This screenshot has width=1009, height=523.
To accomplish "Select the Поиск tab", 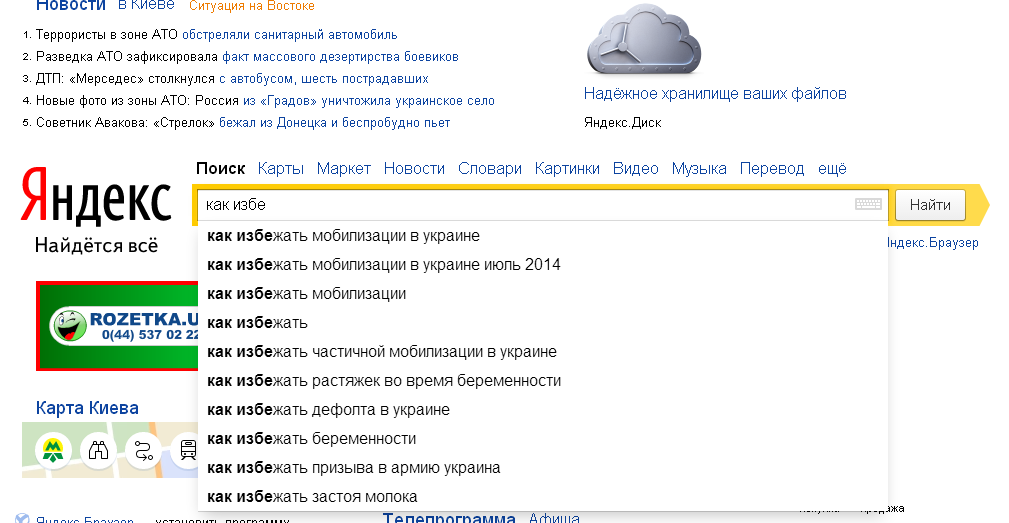I will tap(220, 169).
